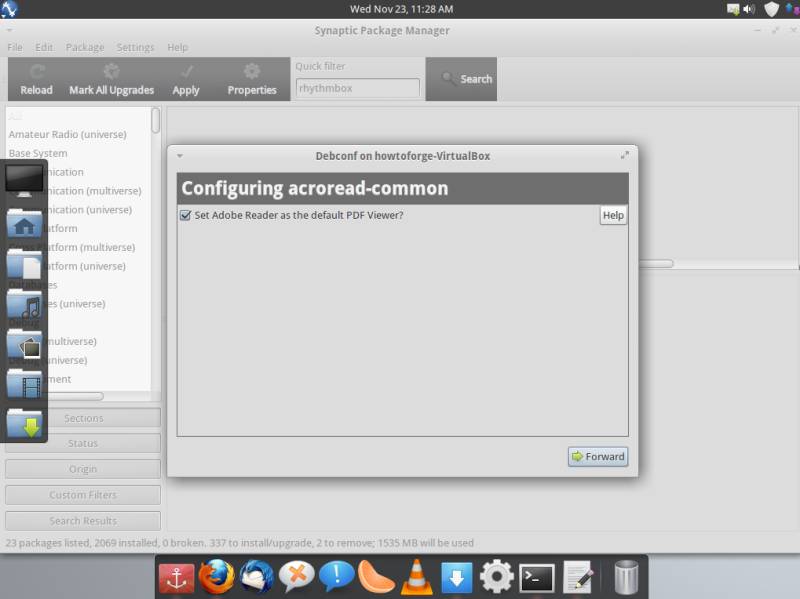Viewport: 800px width, 599px height.
Task: Launch VLC media player from the dock
Action: coord(417,577)
